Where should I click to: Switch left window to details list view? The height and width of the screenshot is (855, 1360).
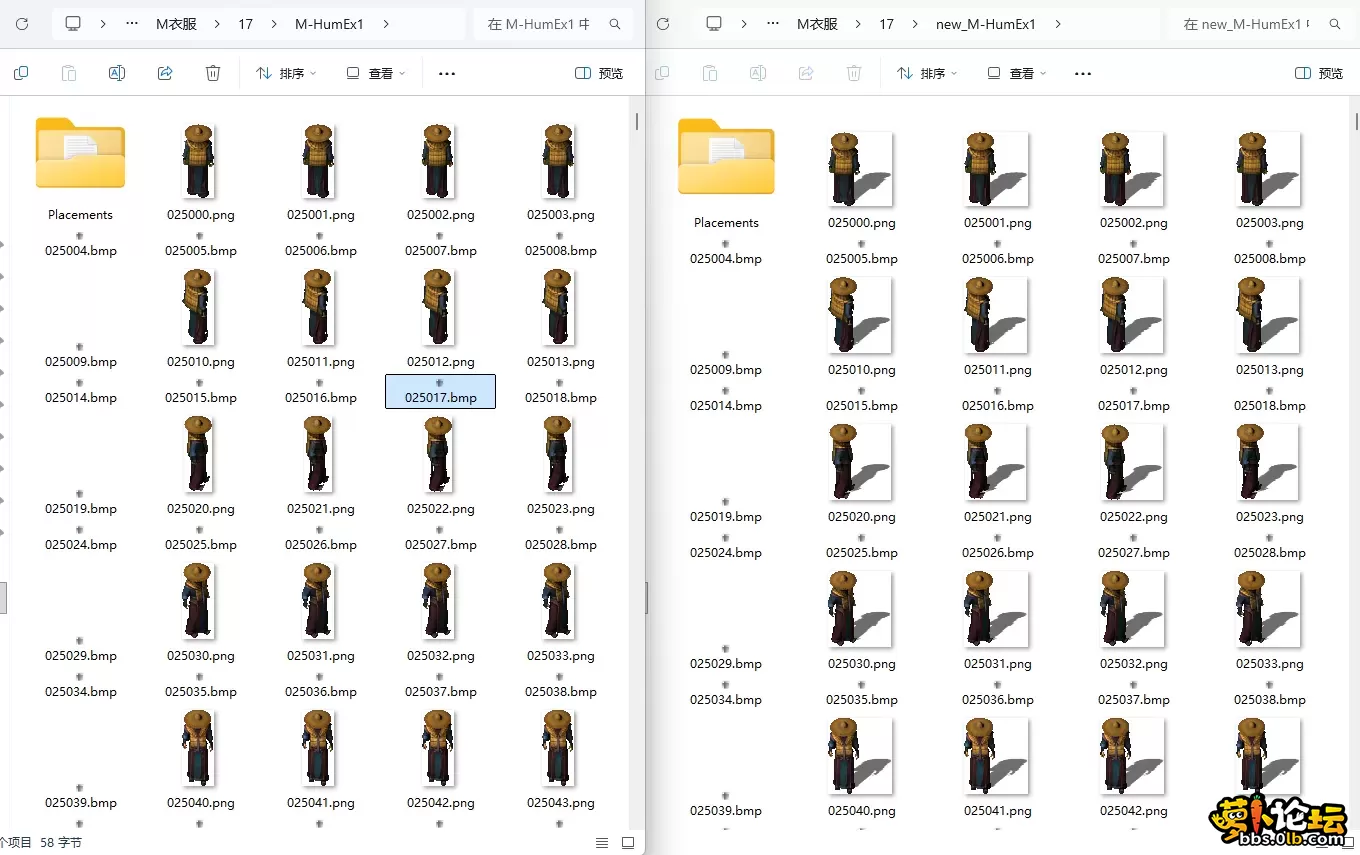(x=602, y=843)
